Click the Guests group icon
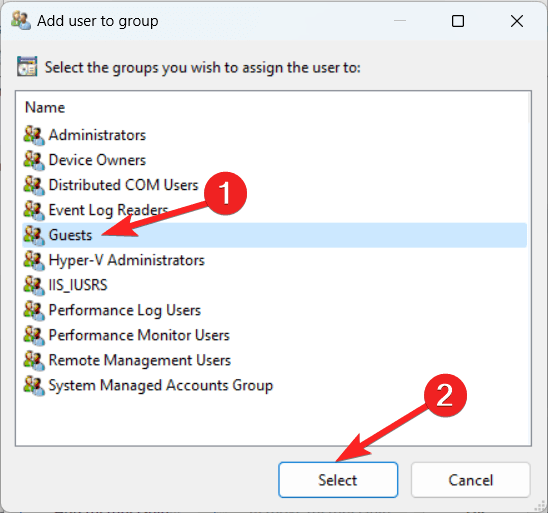The image size is (548, 513). pyautogui.click(x=34, y=235)
